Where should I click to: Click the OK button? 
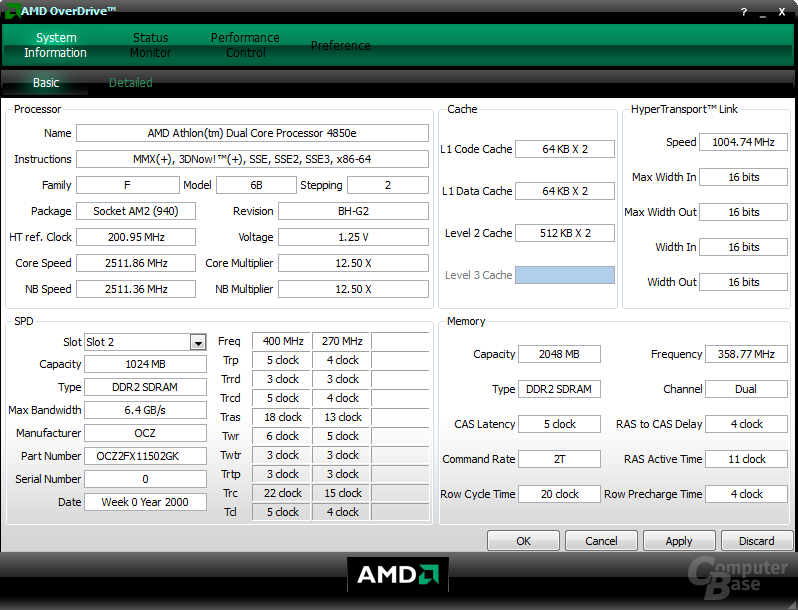(x=523, y=541)
